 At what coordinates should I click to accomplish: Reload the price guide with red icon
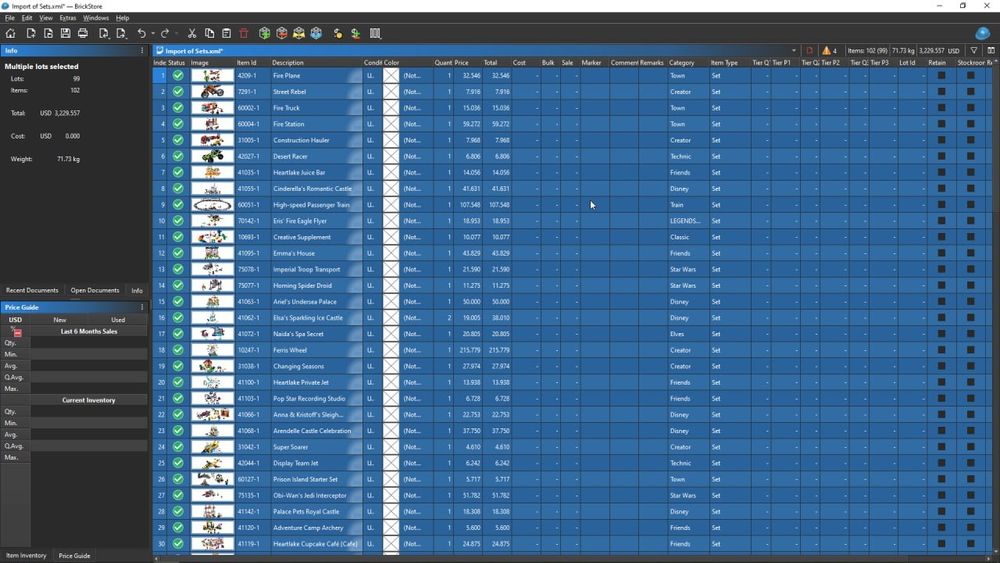[x=17, y=332]
